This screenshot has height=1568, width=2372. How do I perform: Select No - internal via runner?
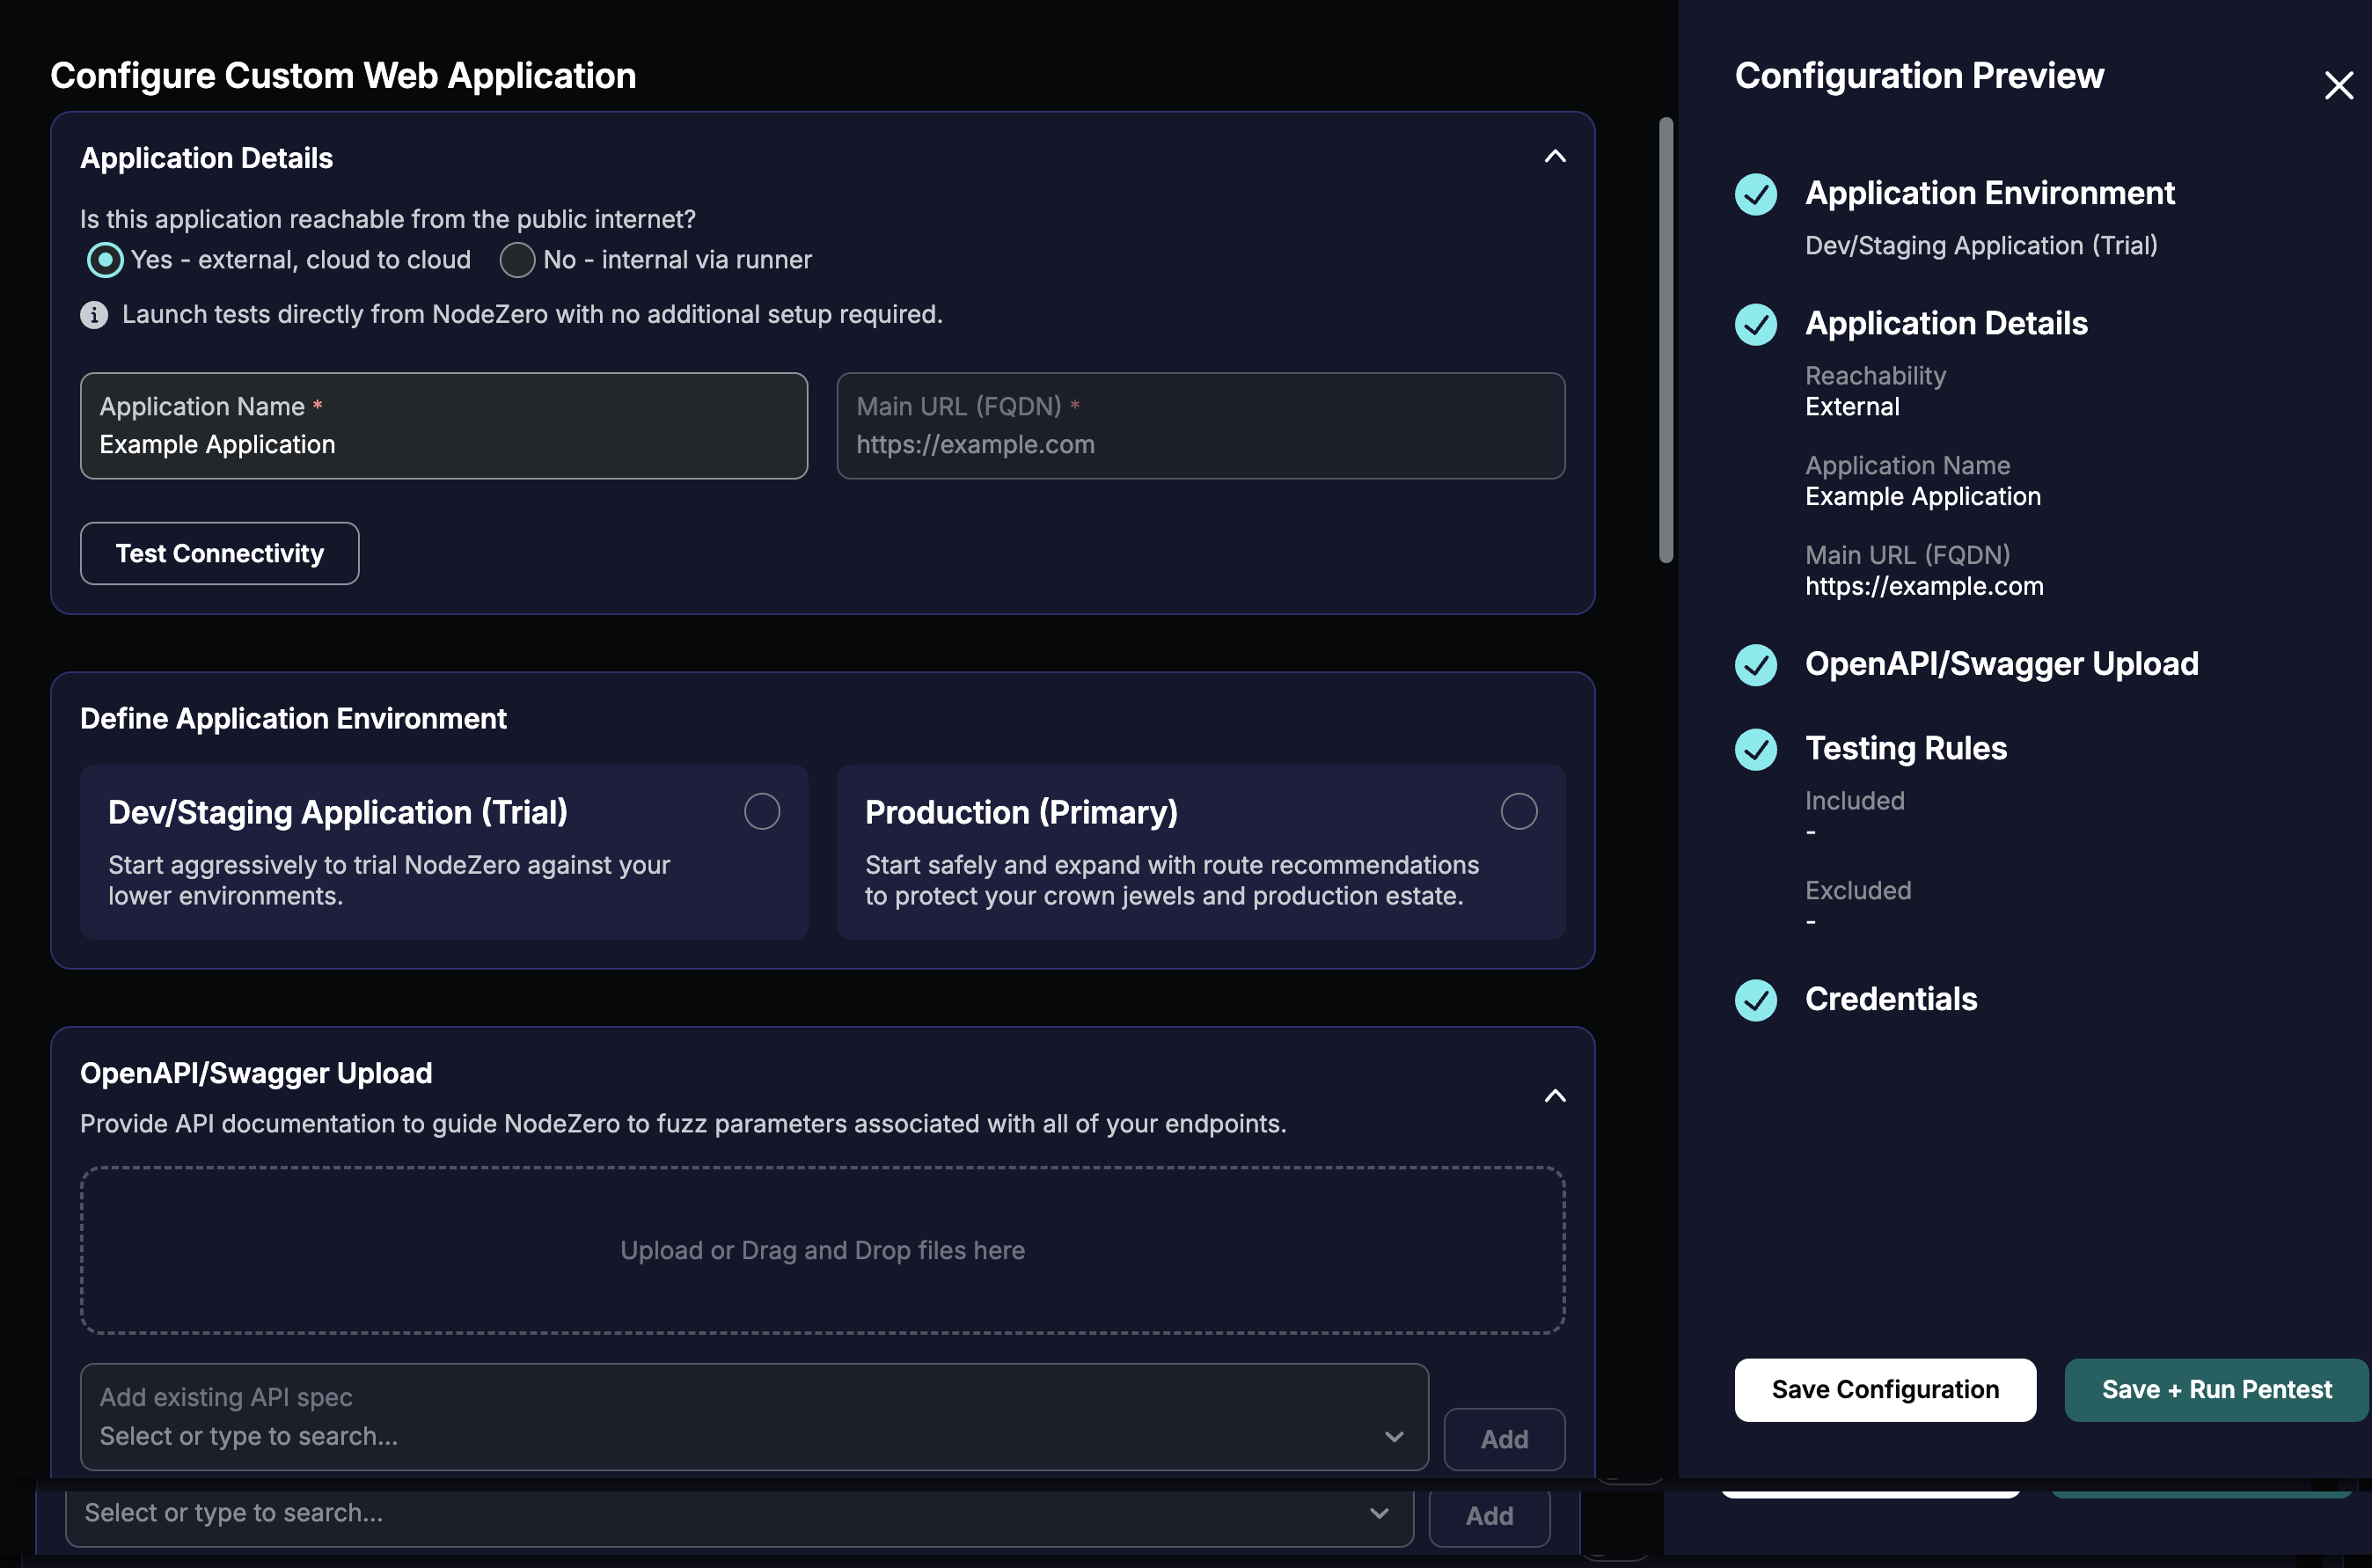(x=517, y=260)
